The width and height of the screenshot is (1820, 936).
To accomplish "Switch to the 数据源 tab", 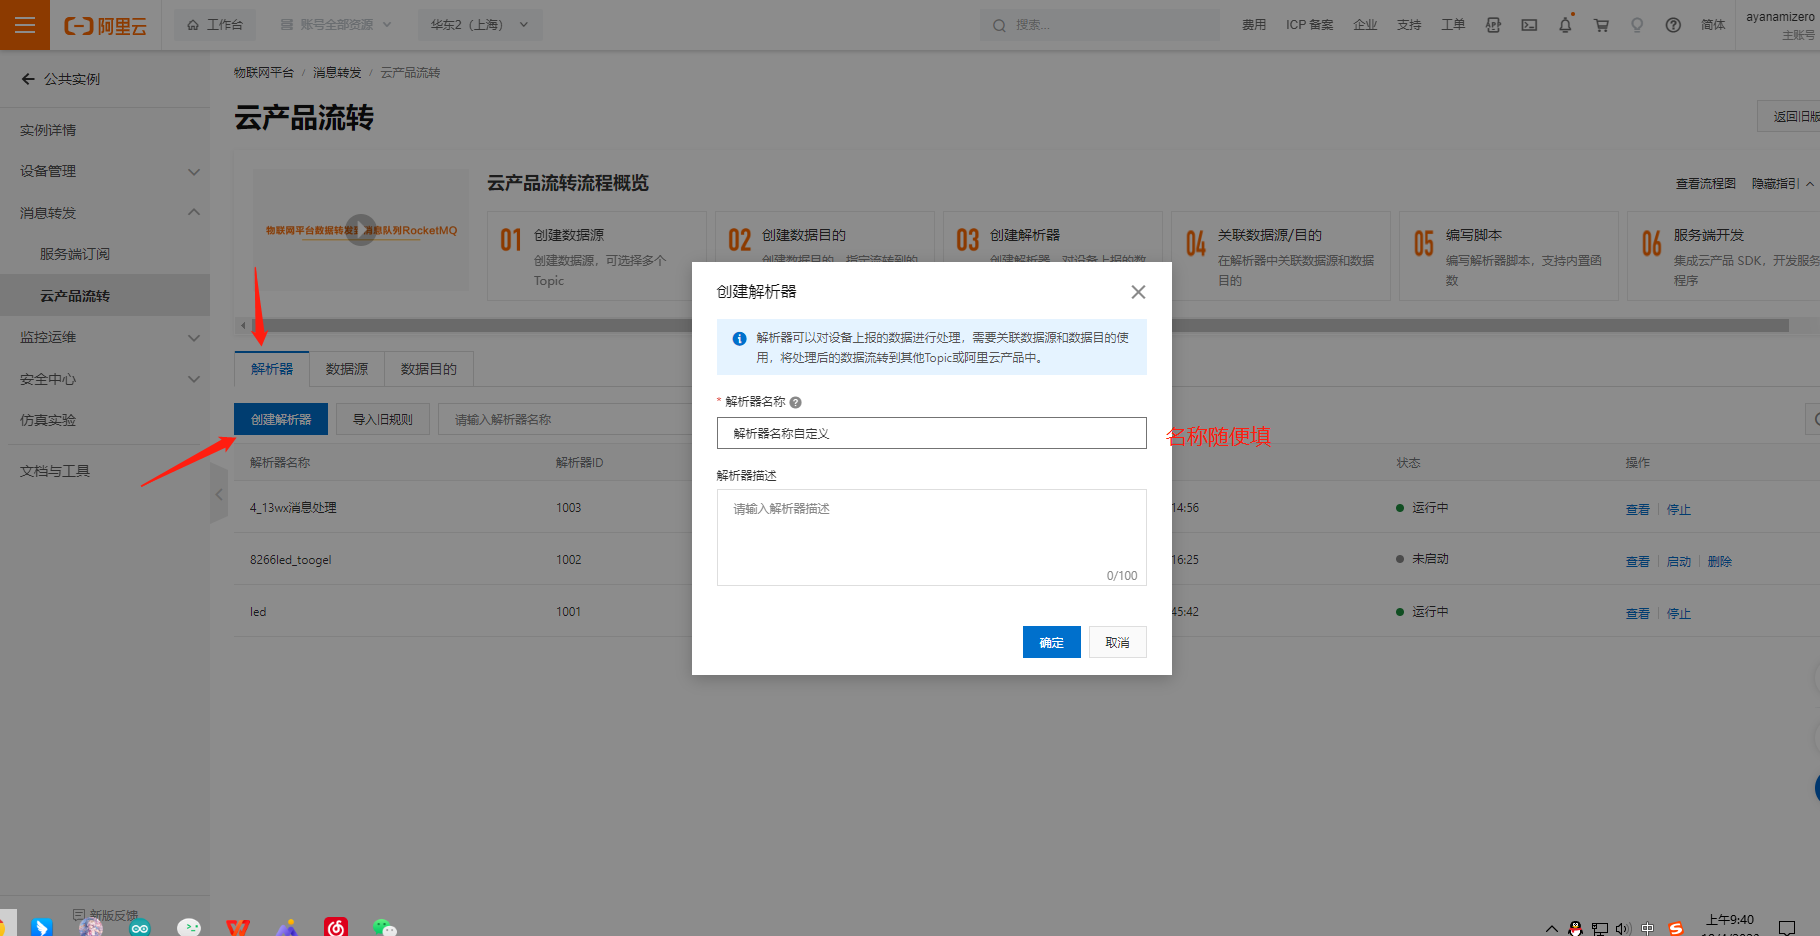I will (347, 369).
